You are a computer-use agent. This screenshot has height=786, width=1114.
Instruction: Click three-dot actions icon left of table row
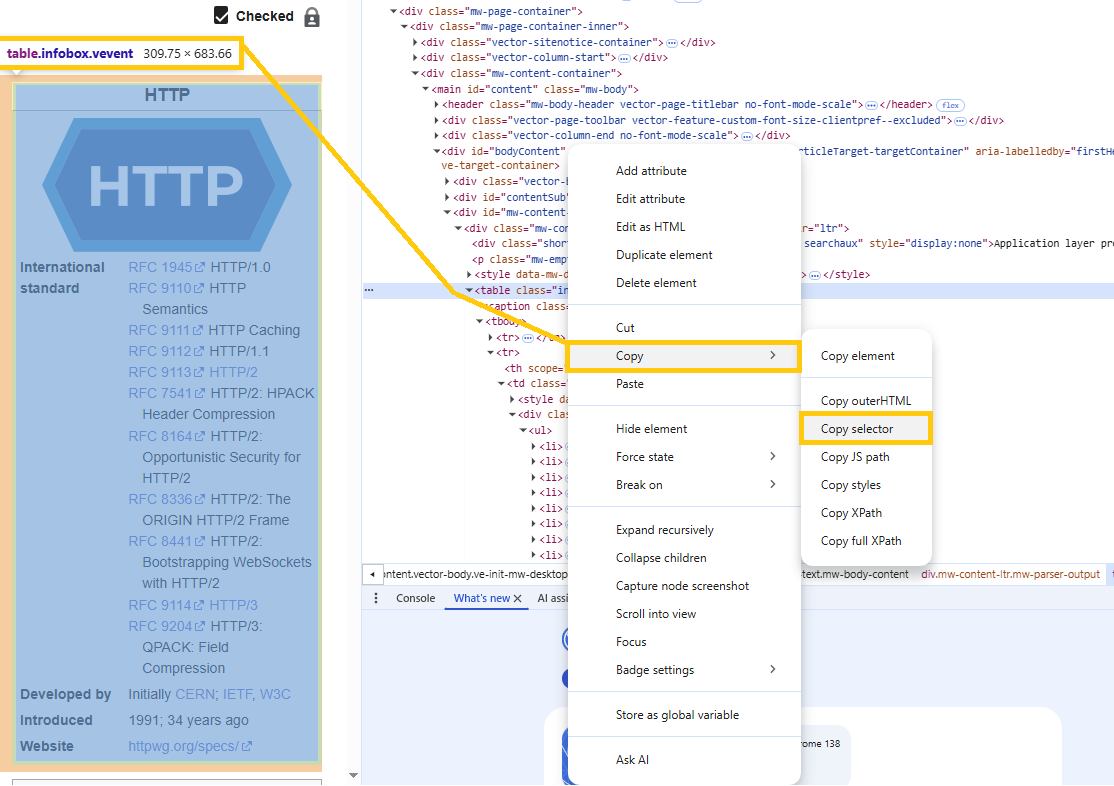tap(369, 291)
